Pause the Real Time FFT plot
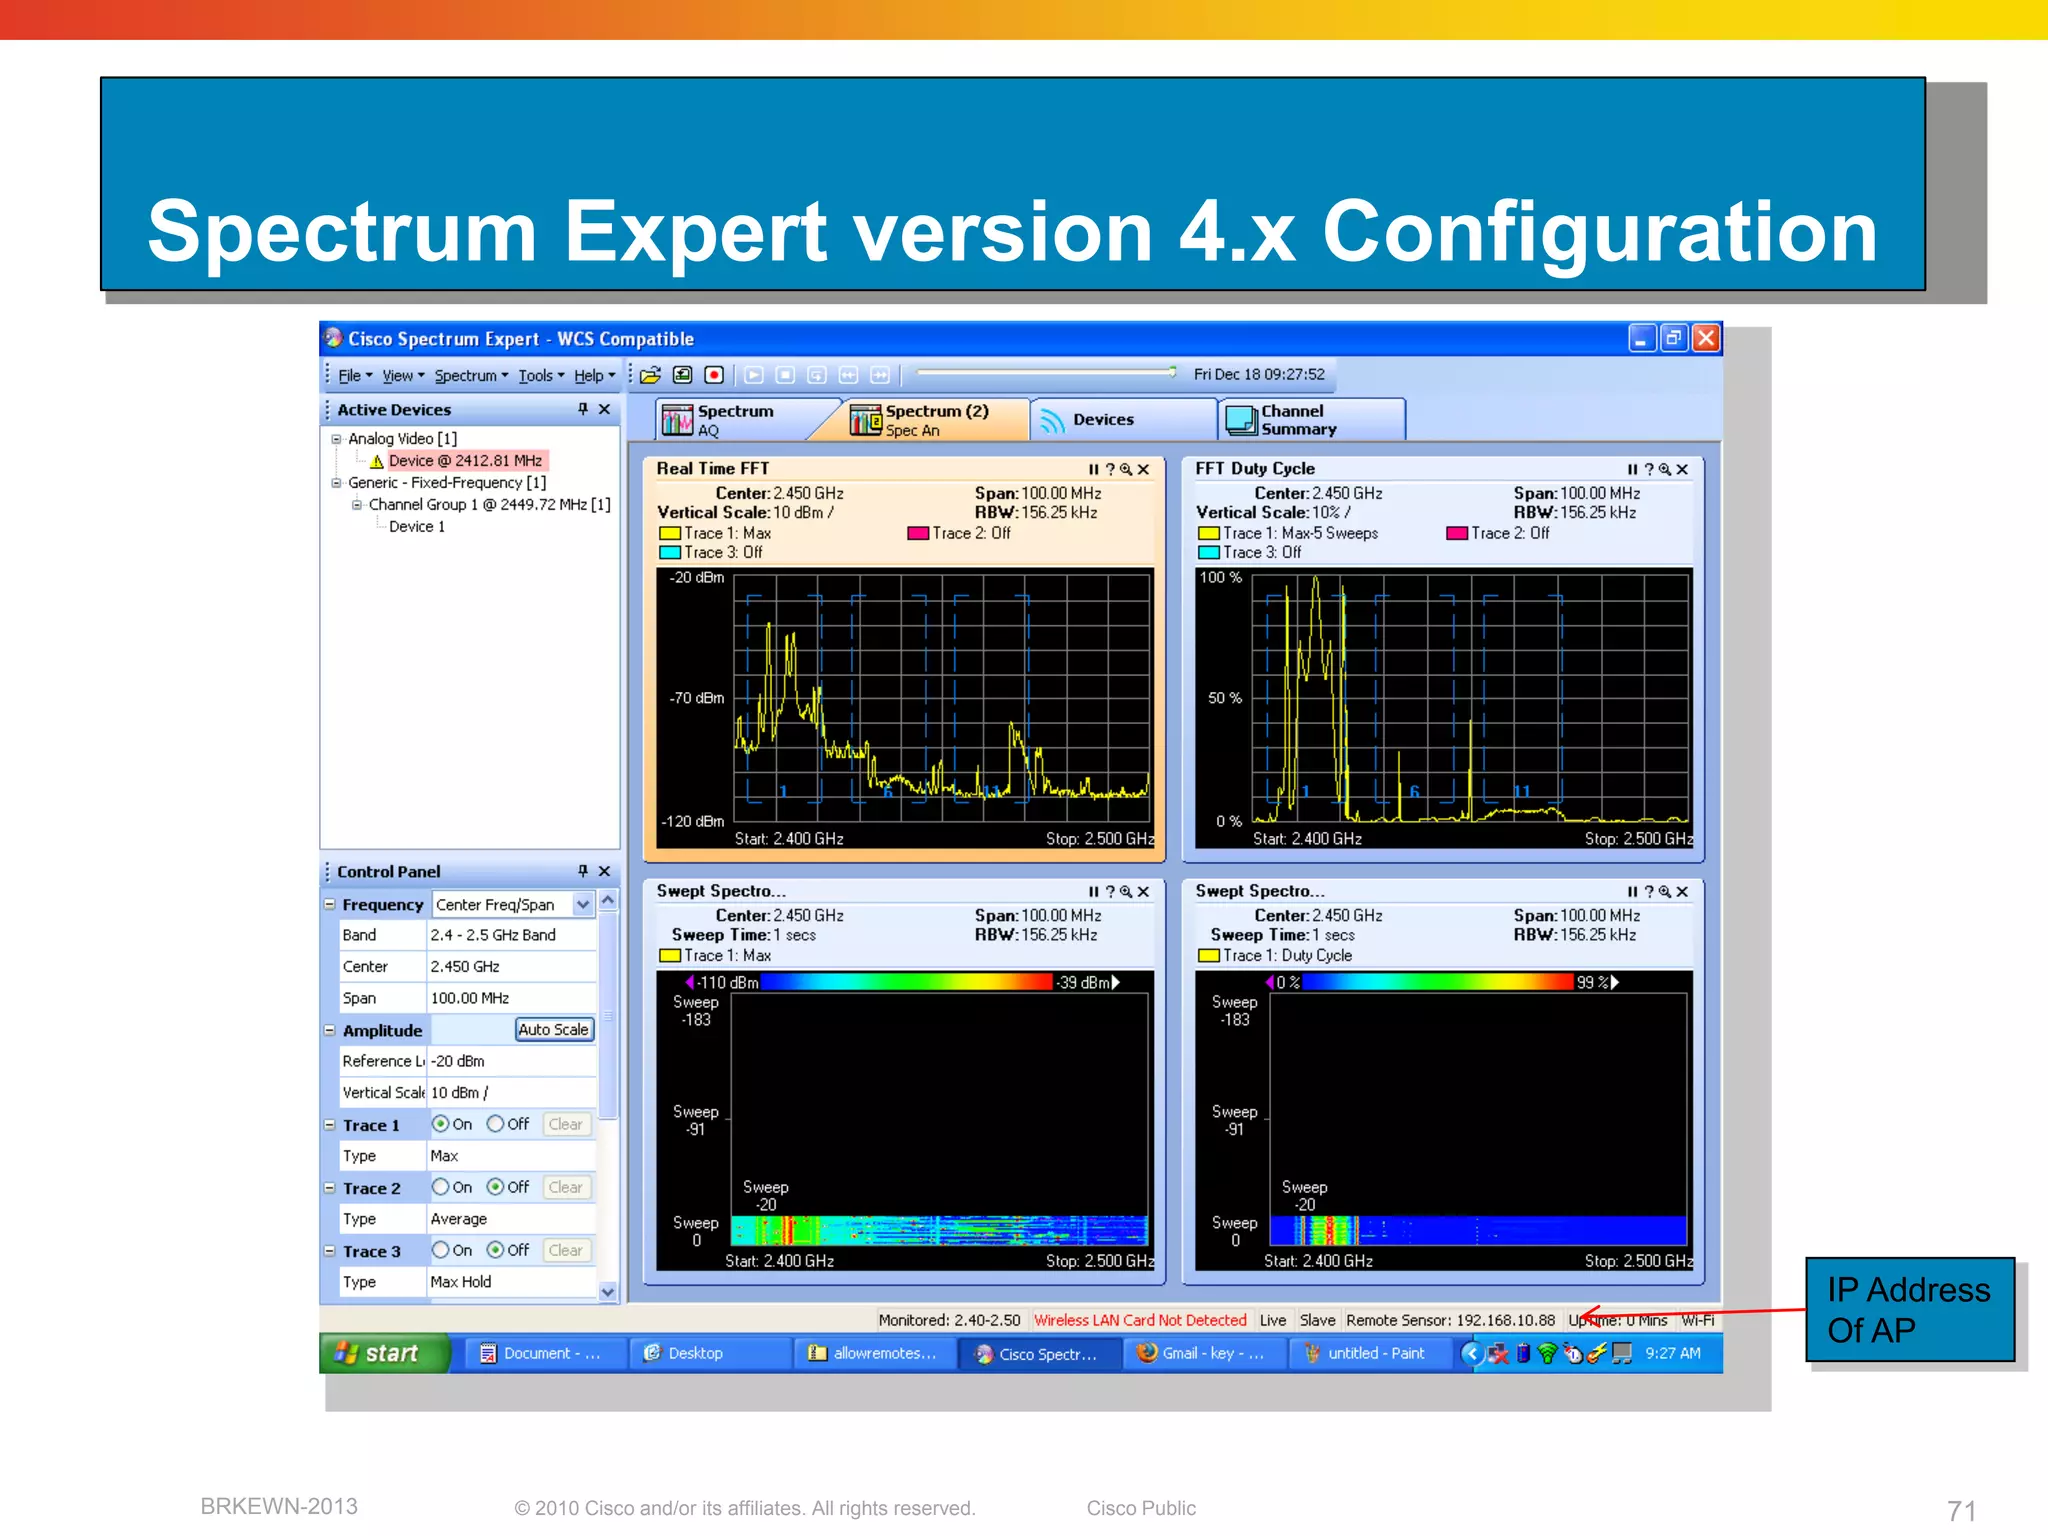This screenshot has width=2048, height=1536. [x=1094, y=469]
